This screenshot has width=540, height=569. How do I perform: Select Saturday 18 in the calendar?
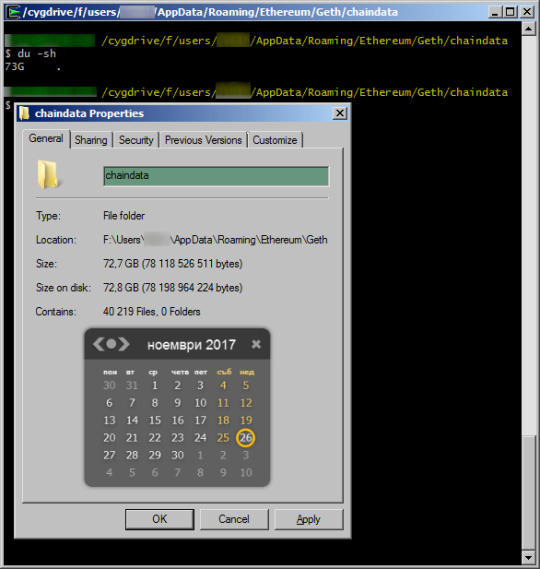pos(223,420)
